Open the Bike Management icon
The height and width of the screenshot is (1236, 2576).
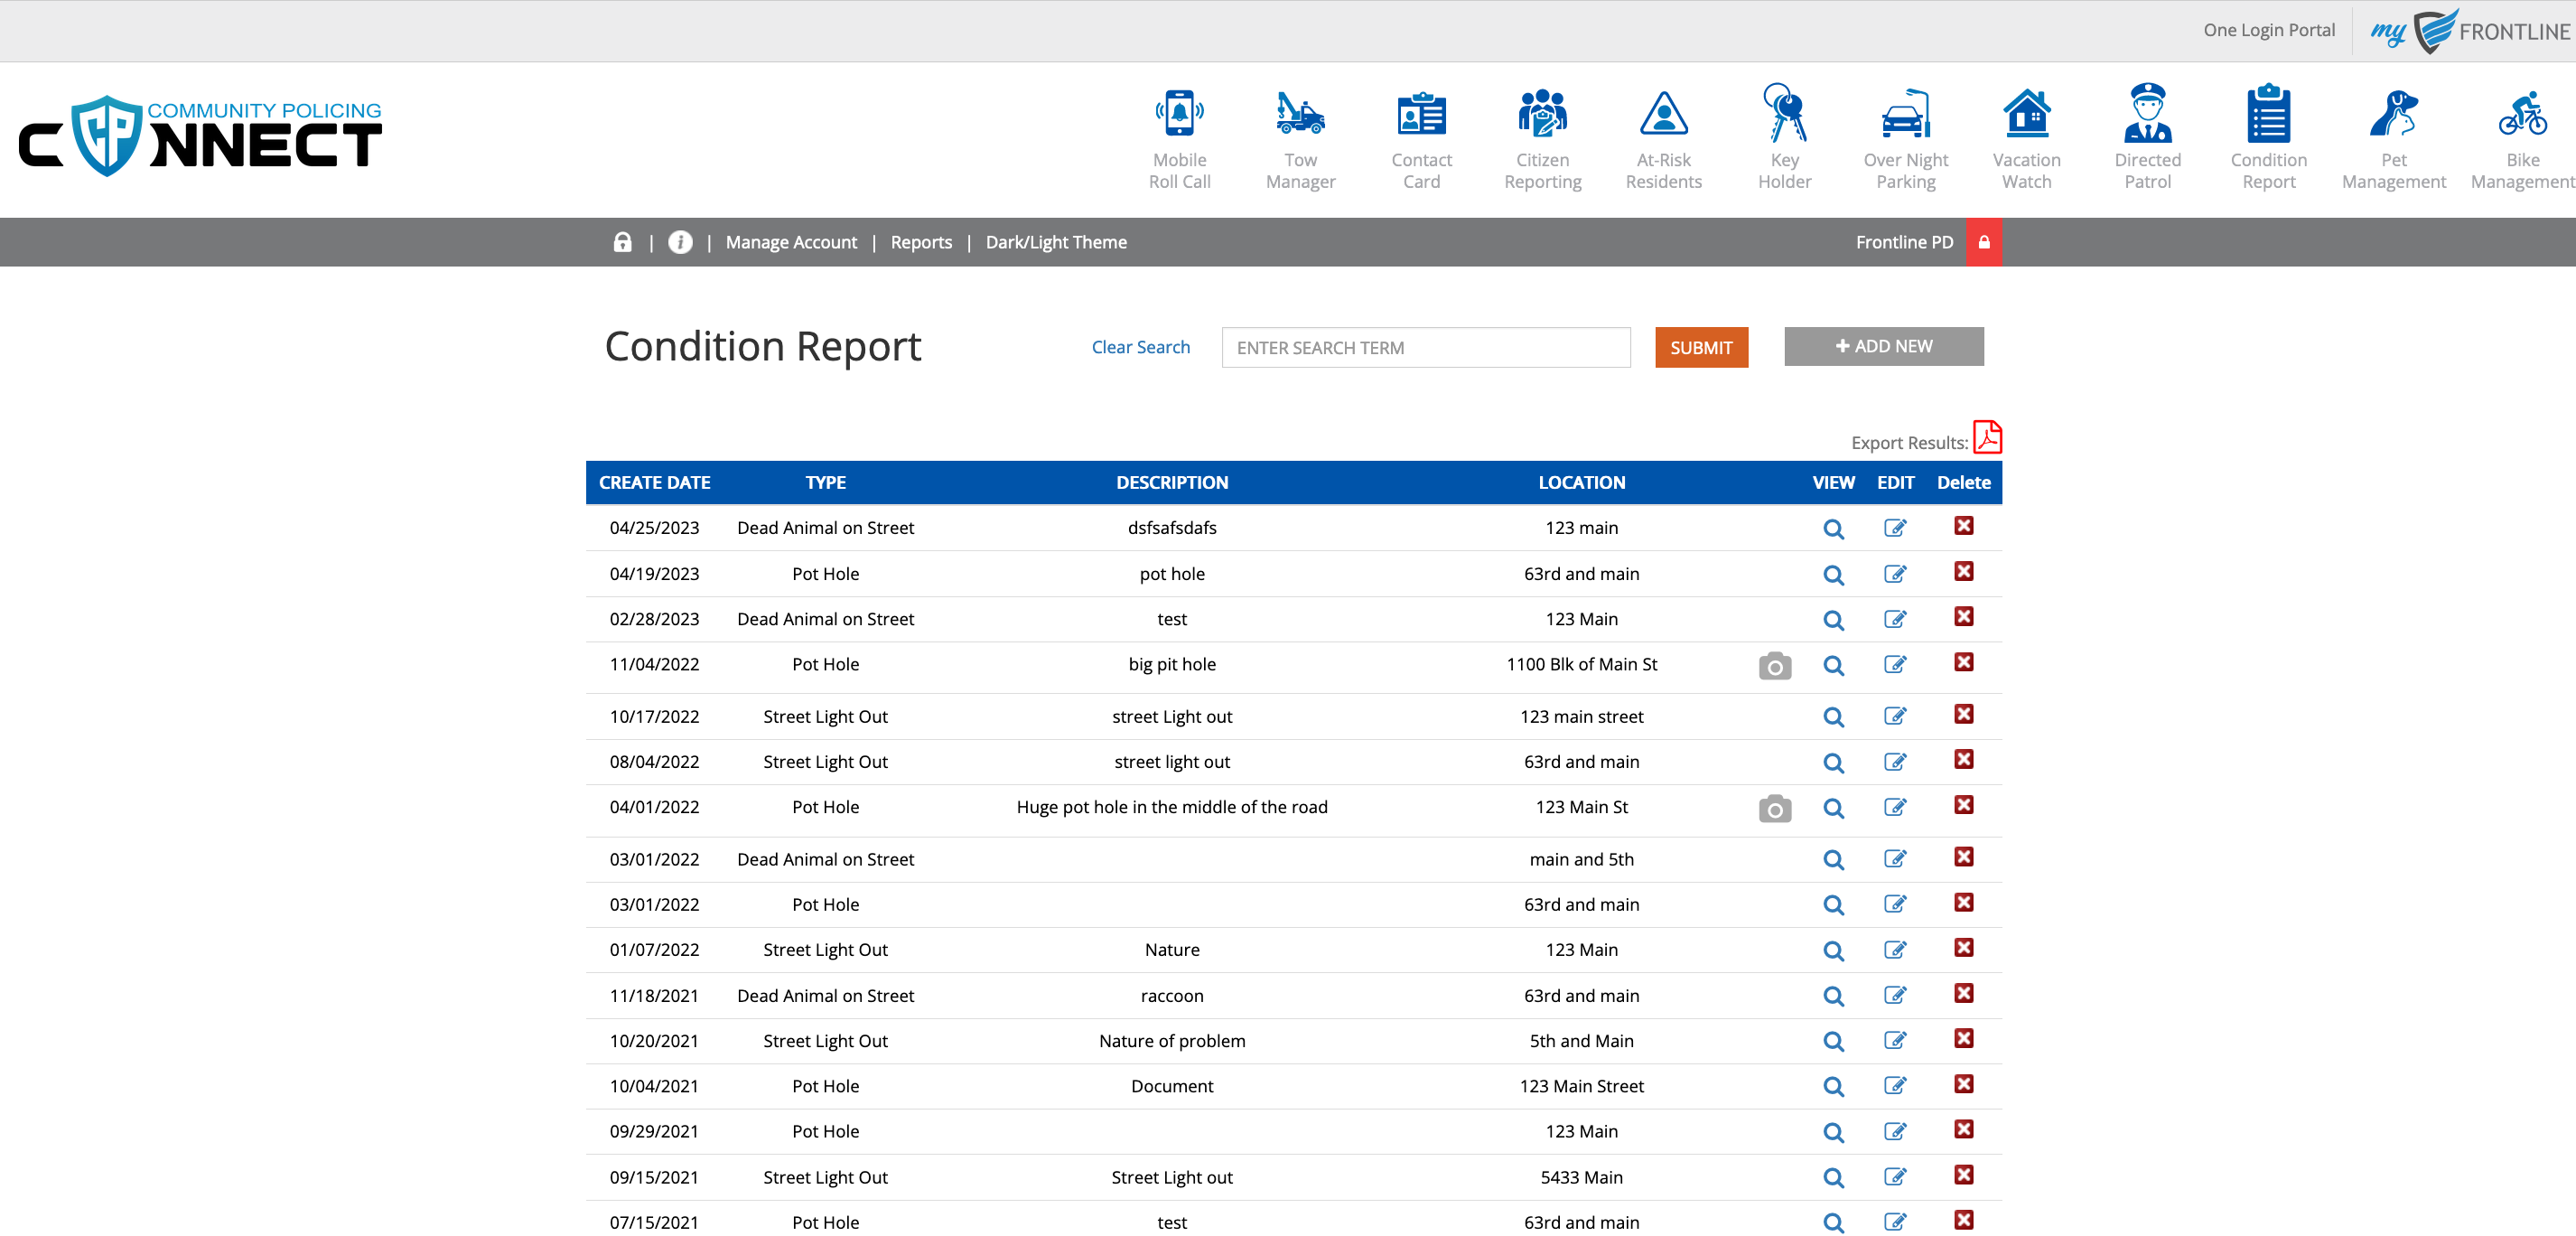pyautogui.click(x=2521, y=115)
